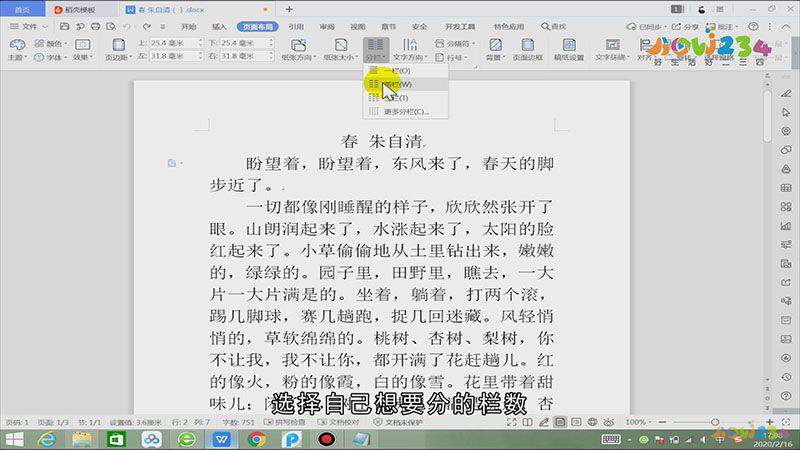Switch to the Home (首页) tab

22,9
